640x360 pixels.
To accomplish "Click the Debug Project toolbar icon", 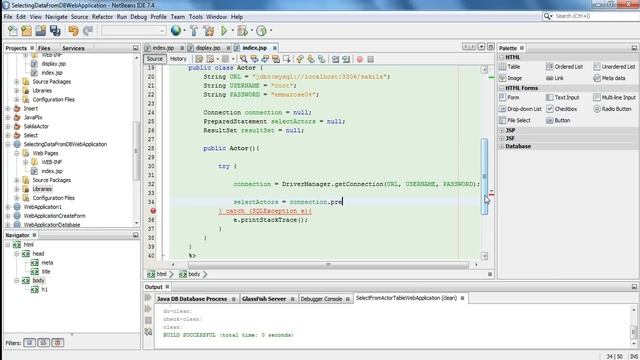I will pyautogui.click(x=242, y=31).
